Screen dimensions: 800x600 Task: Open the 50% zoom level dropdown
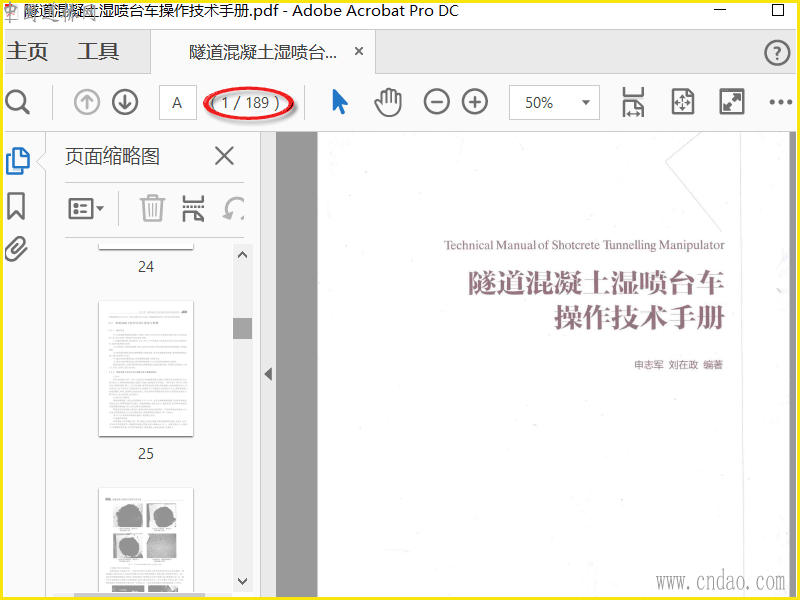[x=554, y=103]
